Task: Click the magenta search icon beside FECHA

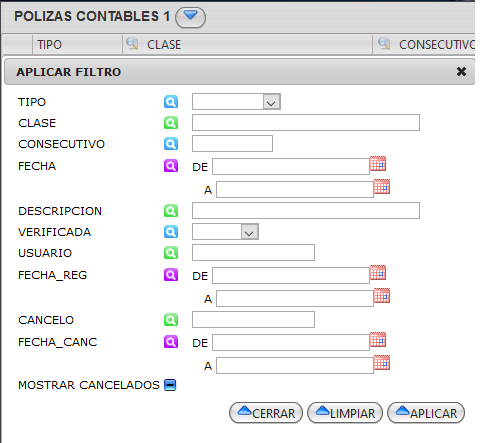Action: tap(171, 166)
